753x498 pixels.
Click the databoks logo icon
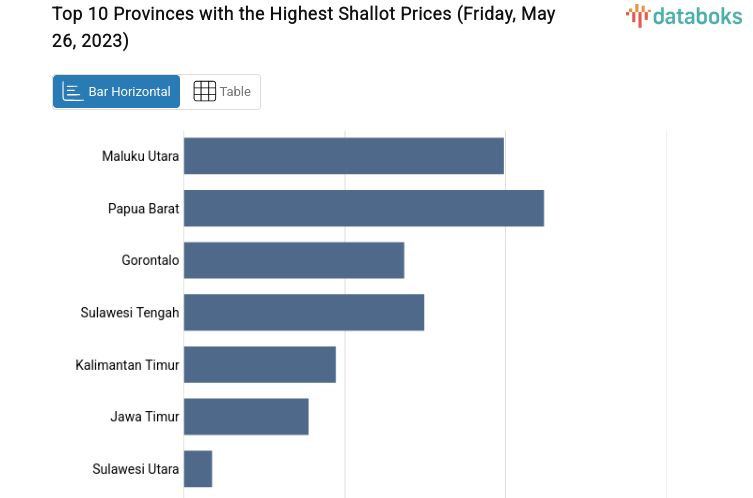pos(637,15)
